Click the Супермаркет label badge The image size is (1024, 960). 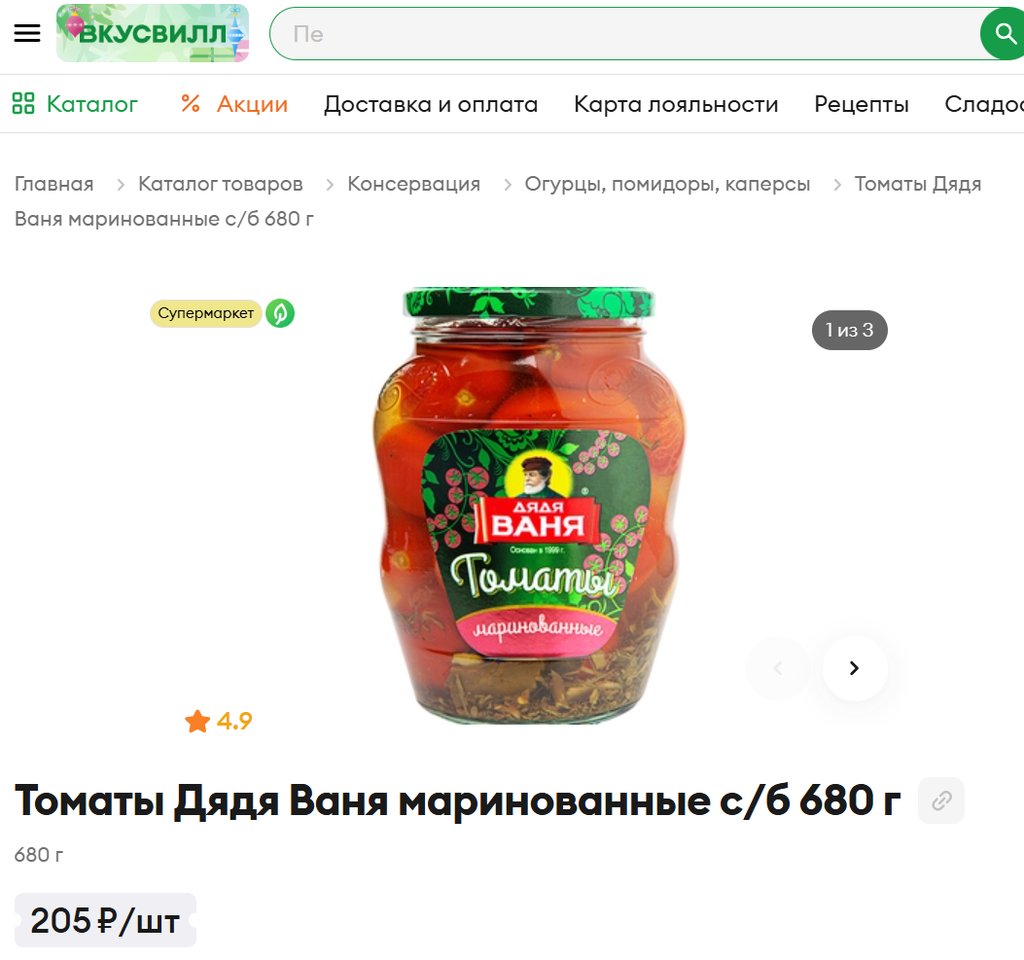(x=206, y=313)
